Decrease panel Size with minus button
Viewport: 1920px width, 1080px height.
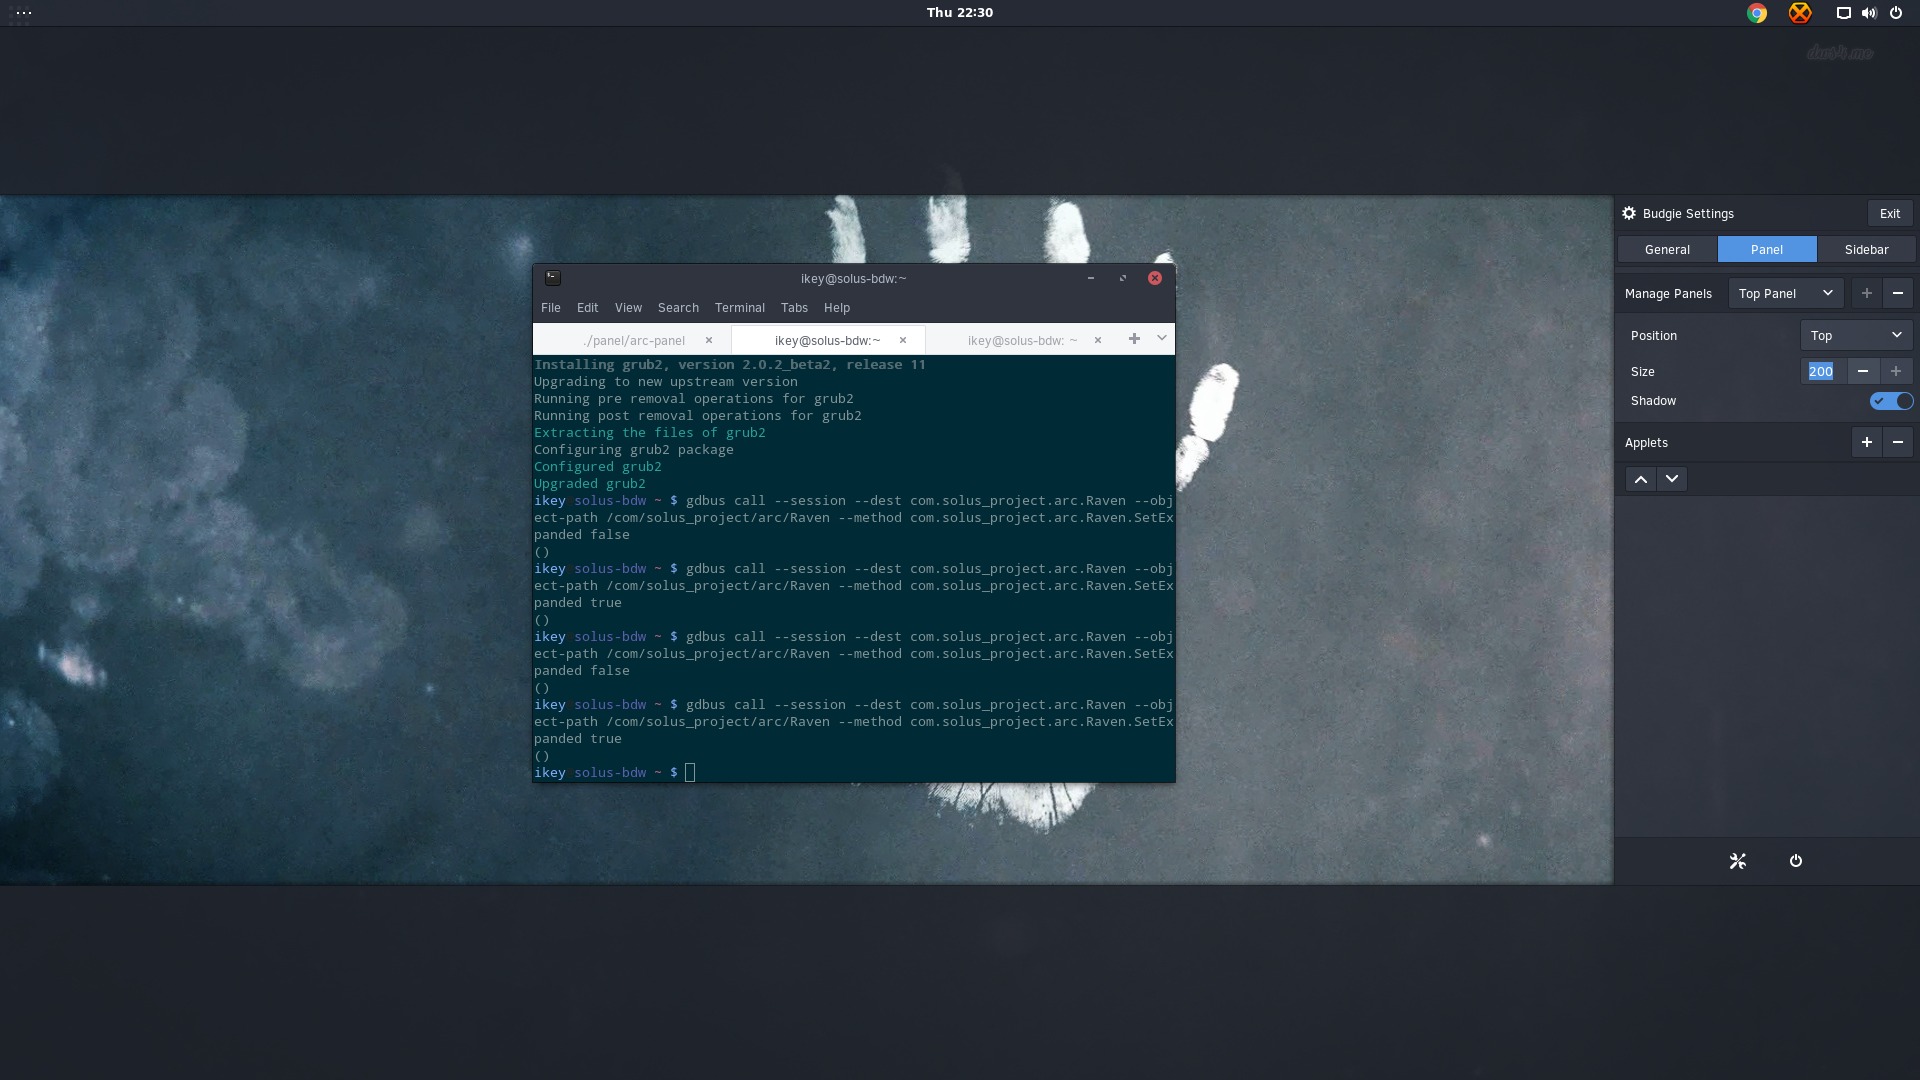(1863, 371)
